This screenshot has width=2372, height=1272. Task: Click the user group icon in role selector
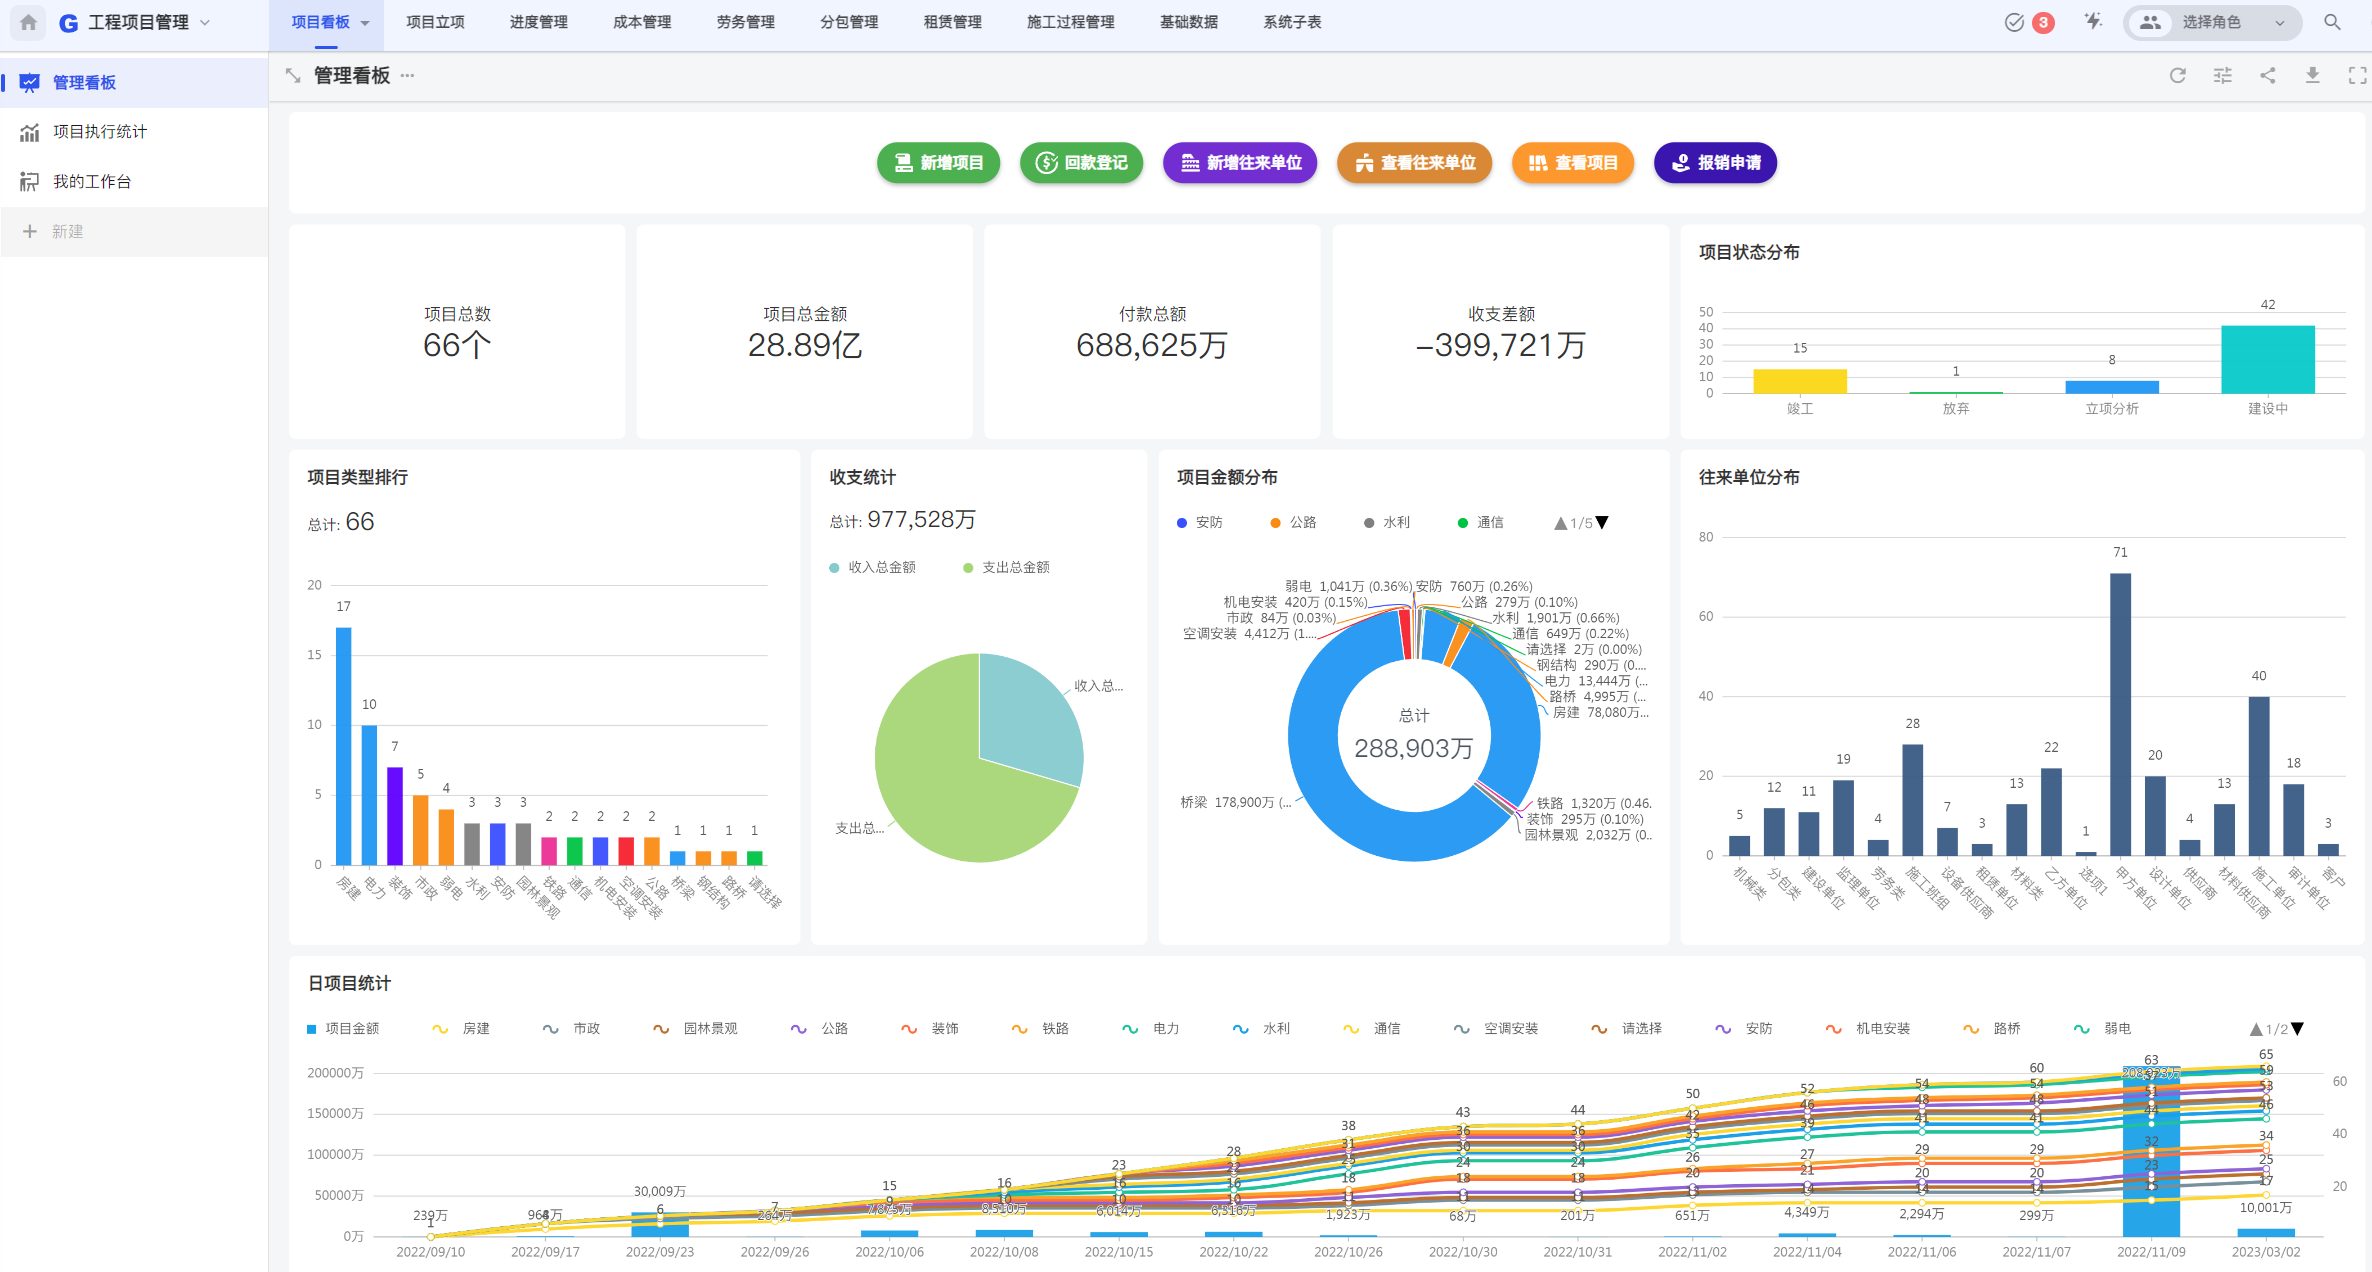coord(2149,22)
